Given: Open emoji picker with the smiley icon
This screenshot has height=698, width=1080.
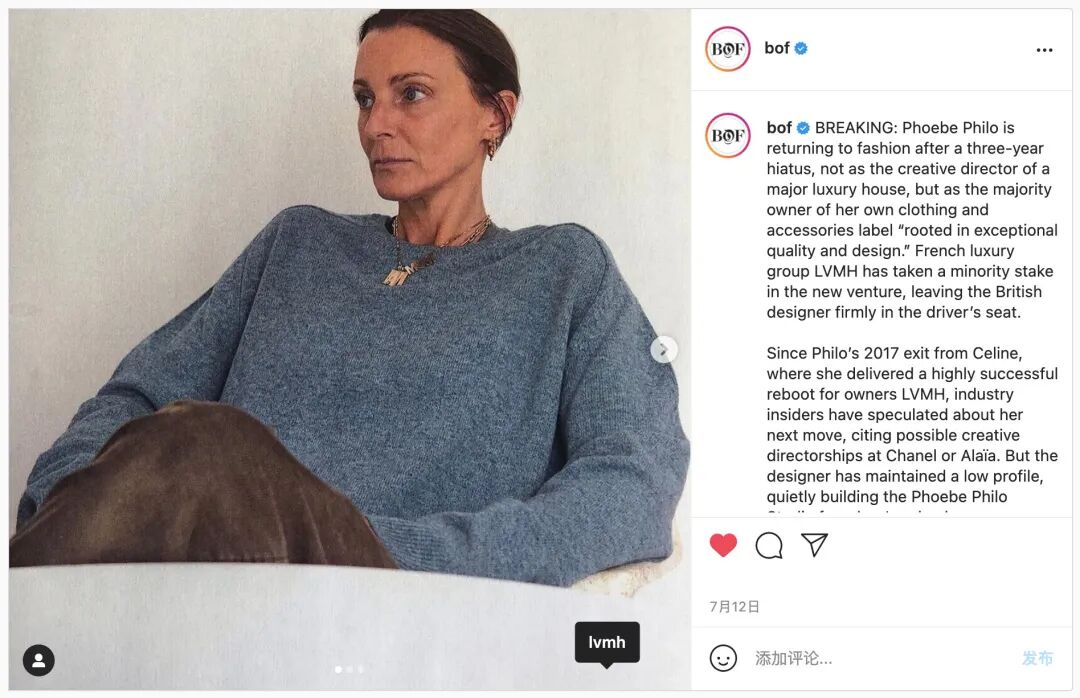Looking at the screenshot, I should 723,658.
